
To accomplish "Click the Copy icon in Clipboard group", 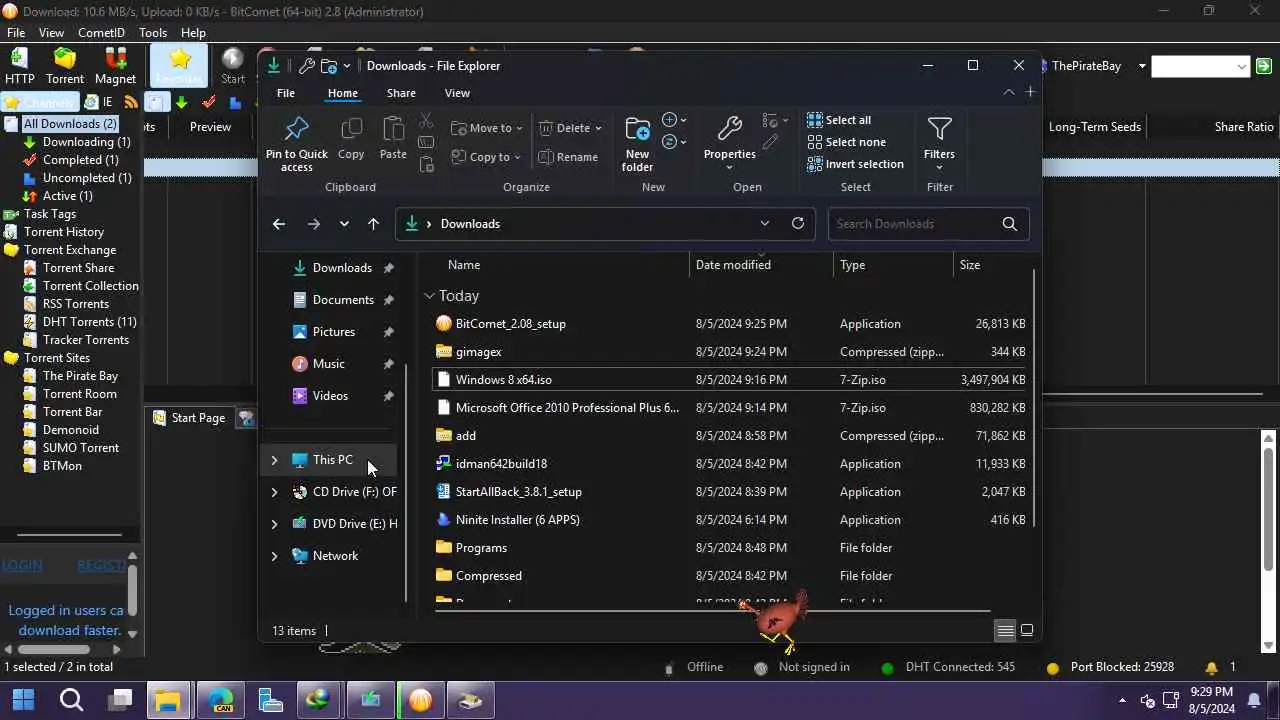I will [x=351, y=139].
